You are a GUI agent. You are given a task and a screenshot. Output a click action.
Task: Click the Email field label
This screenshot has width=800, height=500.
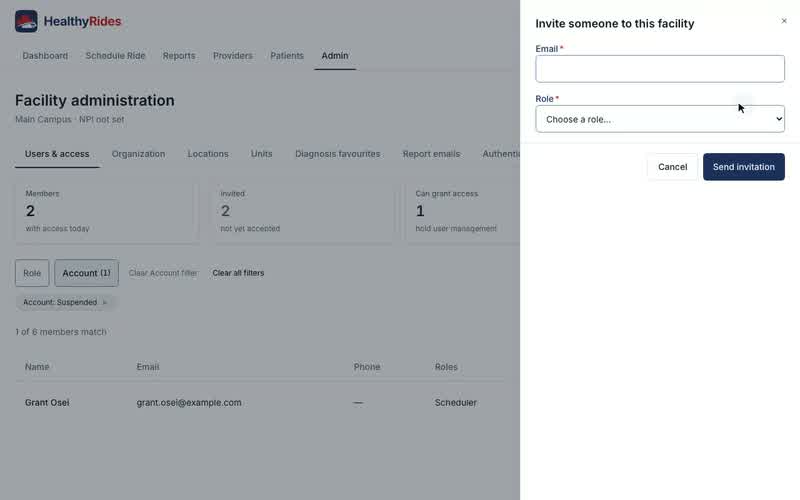click(x=546, y=49)
